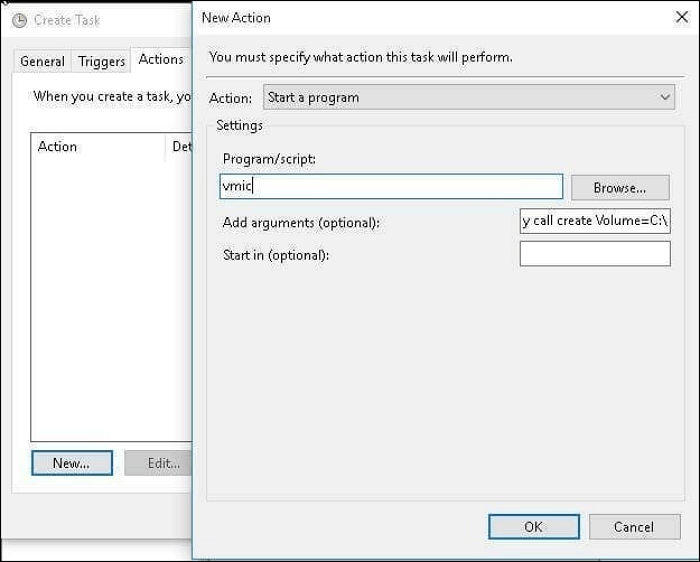
Task: Click the 'When you create a task' text
Action: [112, 96]
